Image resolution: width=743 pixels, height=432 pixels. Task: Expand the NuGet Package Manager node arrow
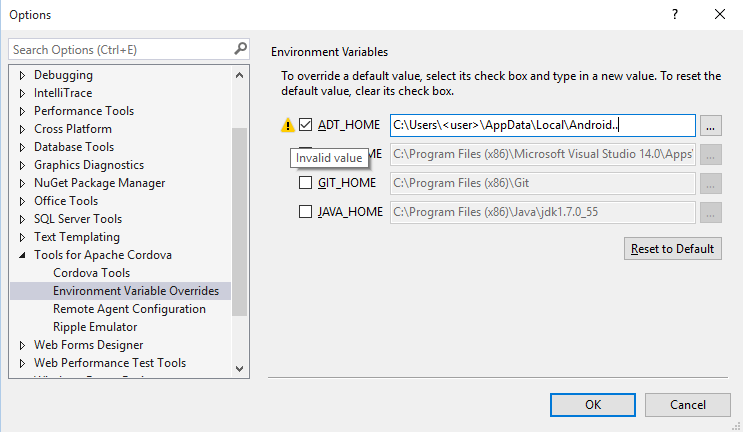(x=22, y=183)
